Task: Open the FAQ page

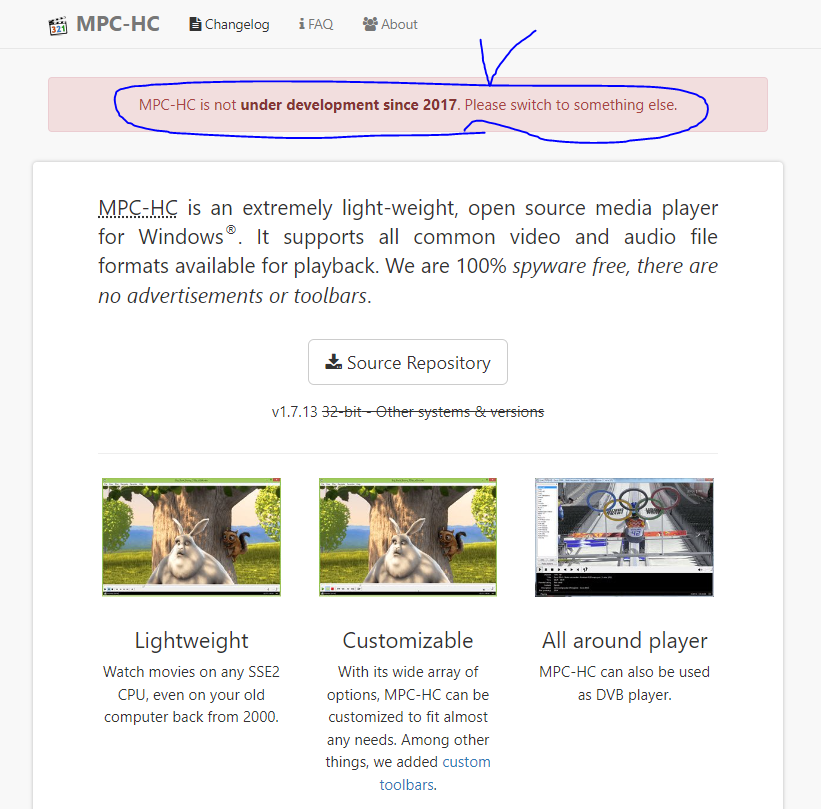Action: click(316, 24)
